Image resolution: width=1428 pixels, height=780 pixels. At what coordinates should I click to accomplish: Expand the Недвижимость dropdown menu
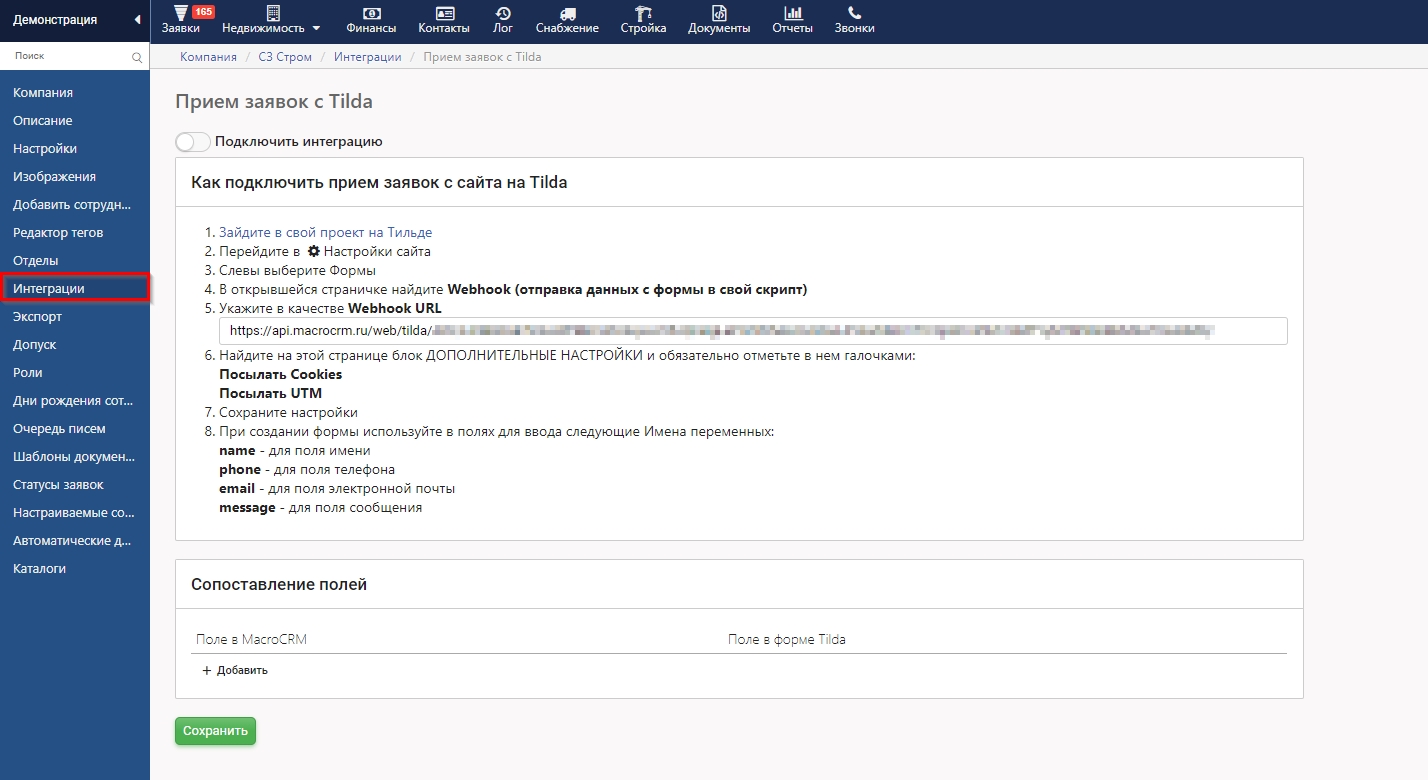click(x=272, y=20)
